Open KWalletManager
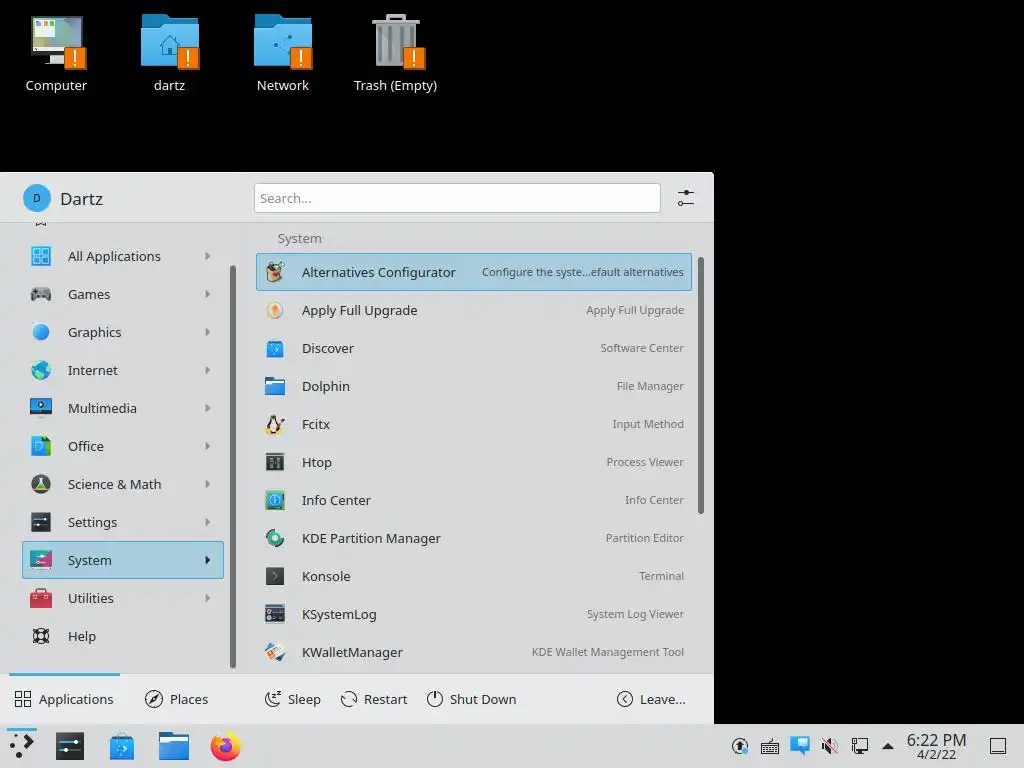 point(473,652)
